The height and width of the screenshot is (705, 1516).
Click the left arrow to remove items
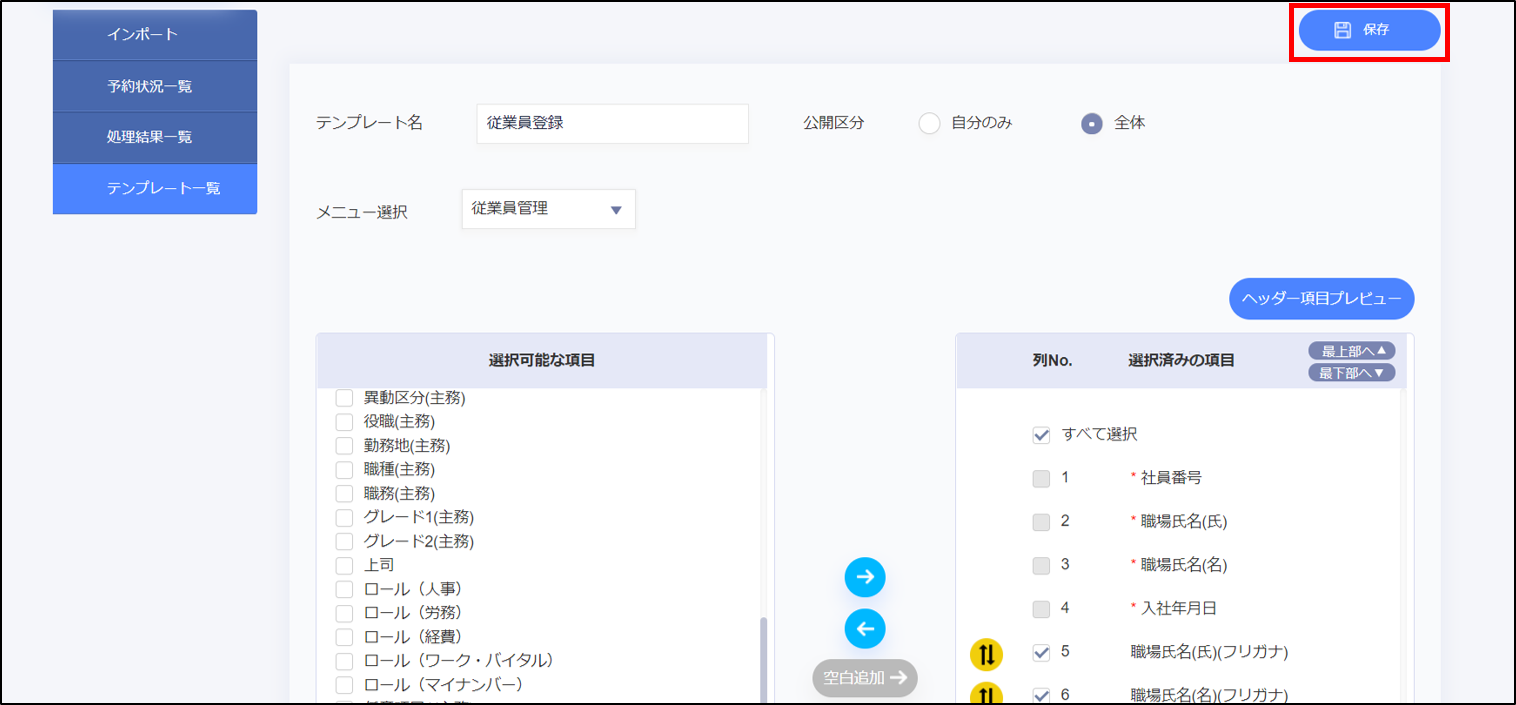coord(865,629)
